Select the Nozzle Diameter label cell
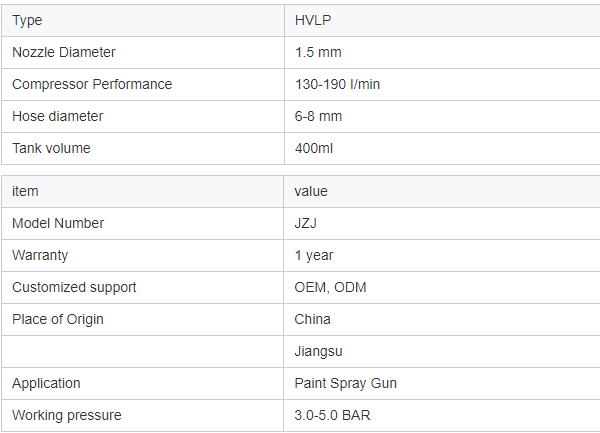The height and width of the screenshot is (433, 600). (x=64, y=52)
